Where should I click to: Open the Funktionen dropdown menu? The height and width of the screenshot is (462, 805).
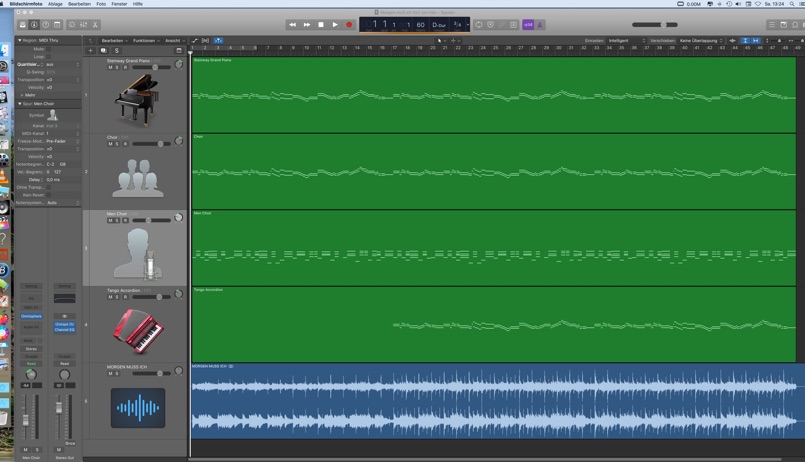[146, 41]
